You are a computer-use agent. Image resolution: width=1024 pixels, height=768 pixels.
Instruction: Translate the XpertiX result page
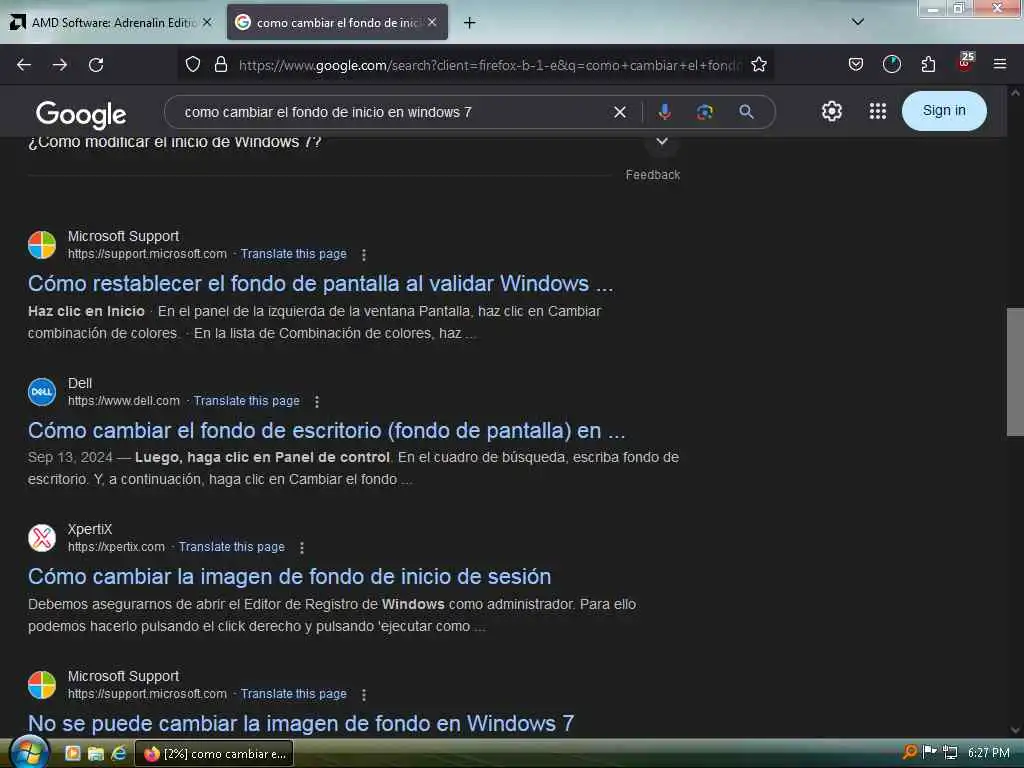coord(232,547)
